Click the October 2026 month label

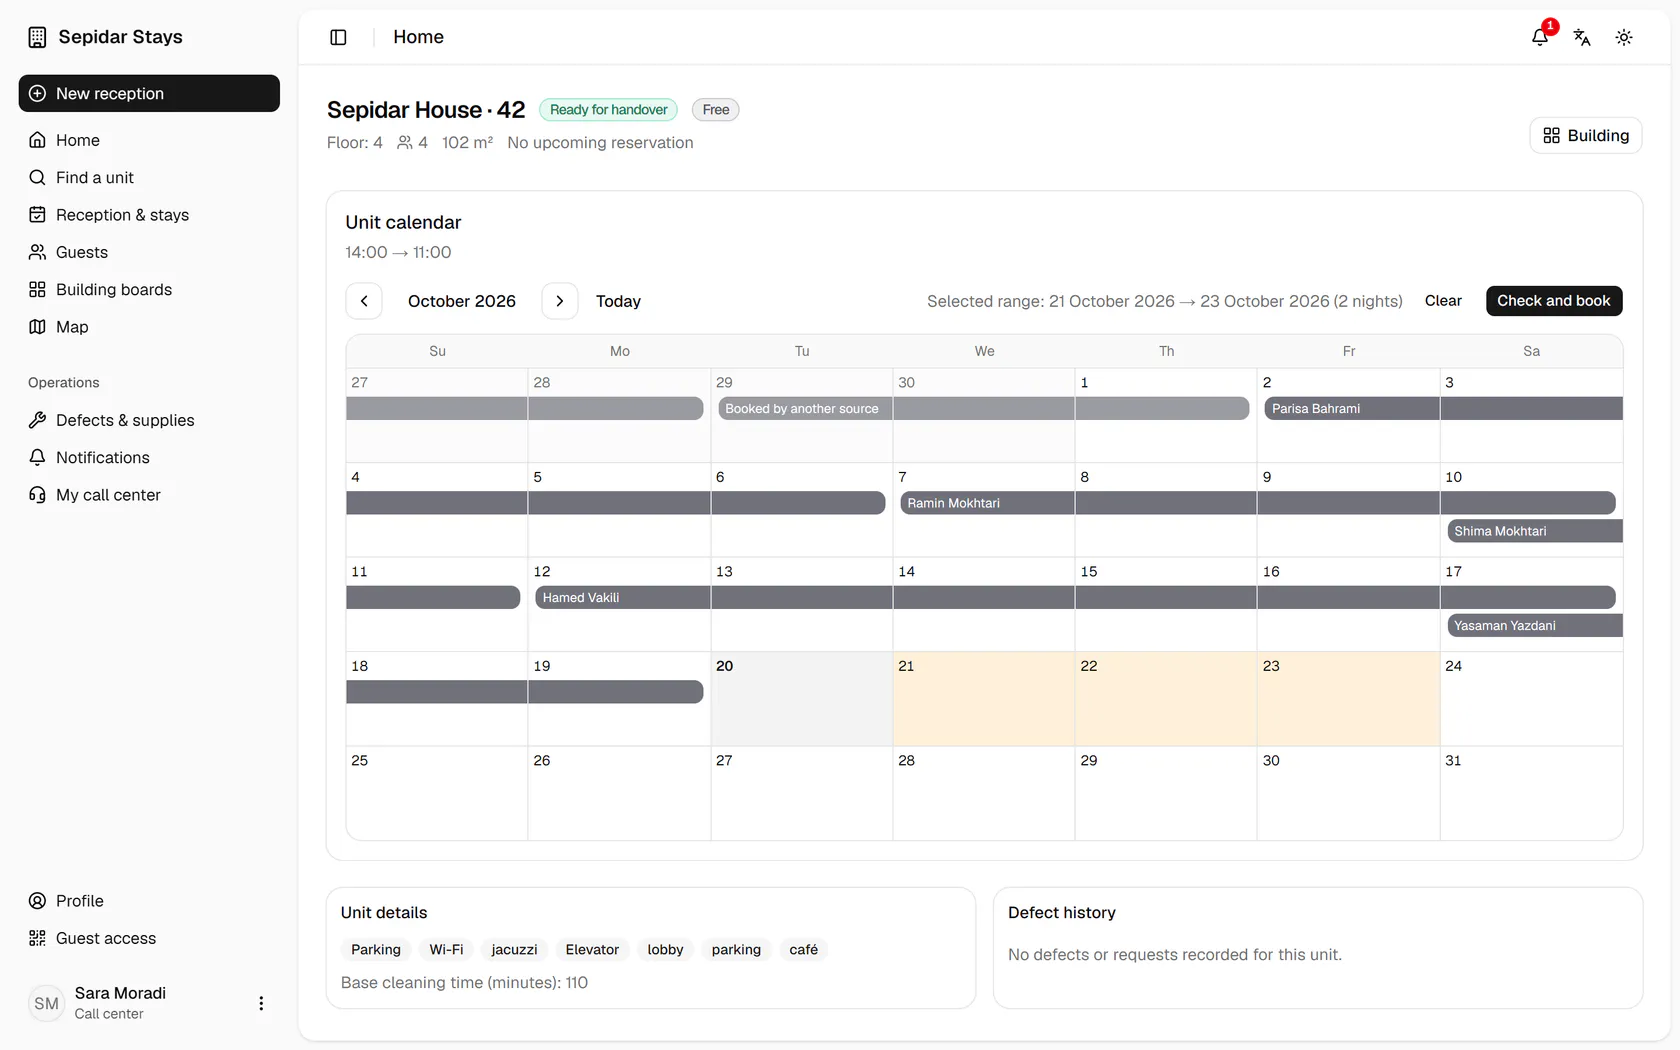[x=462, y=301]
